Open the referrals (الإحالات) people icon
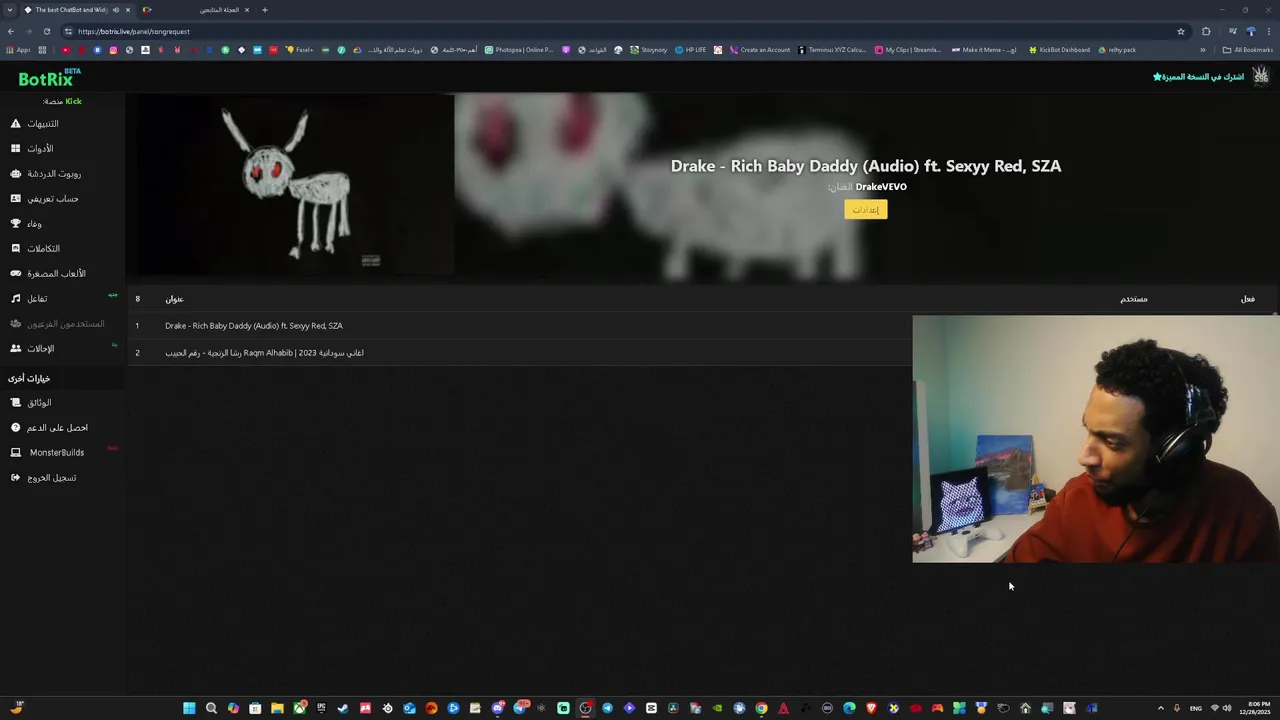1280x720 pixels. pos(15,349)
